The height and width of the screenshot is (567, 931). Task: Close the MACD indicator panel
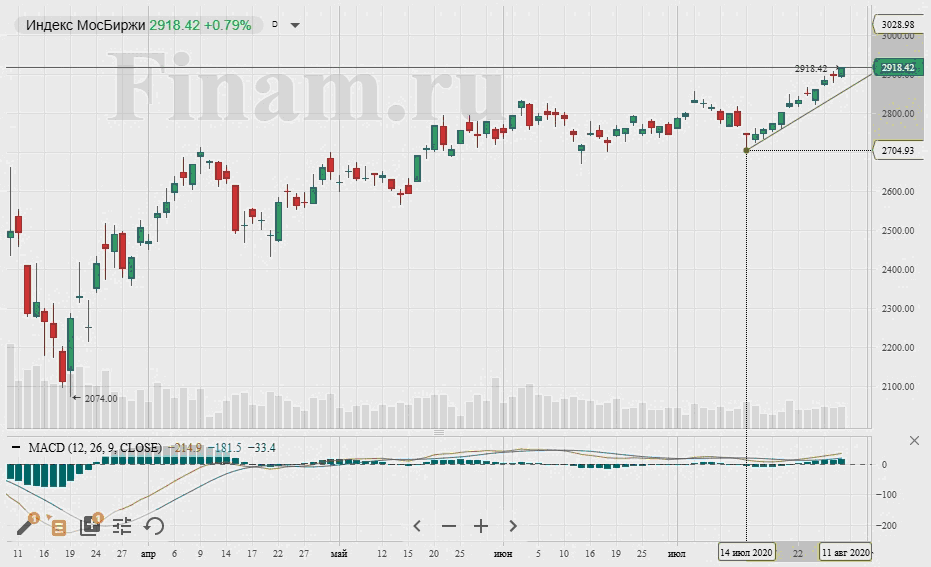(914, 441)
